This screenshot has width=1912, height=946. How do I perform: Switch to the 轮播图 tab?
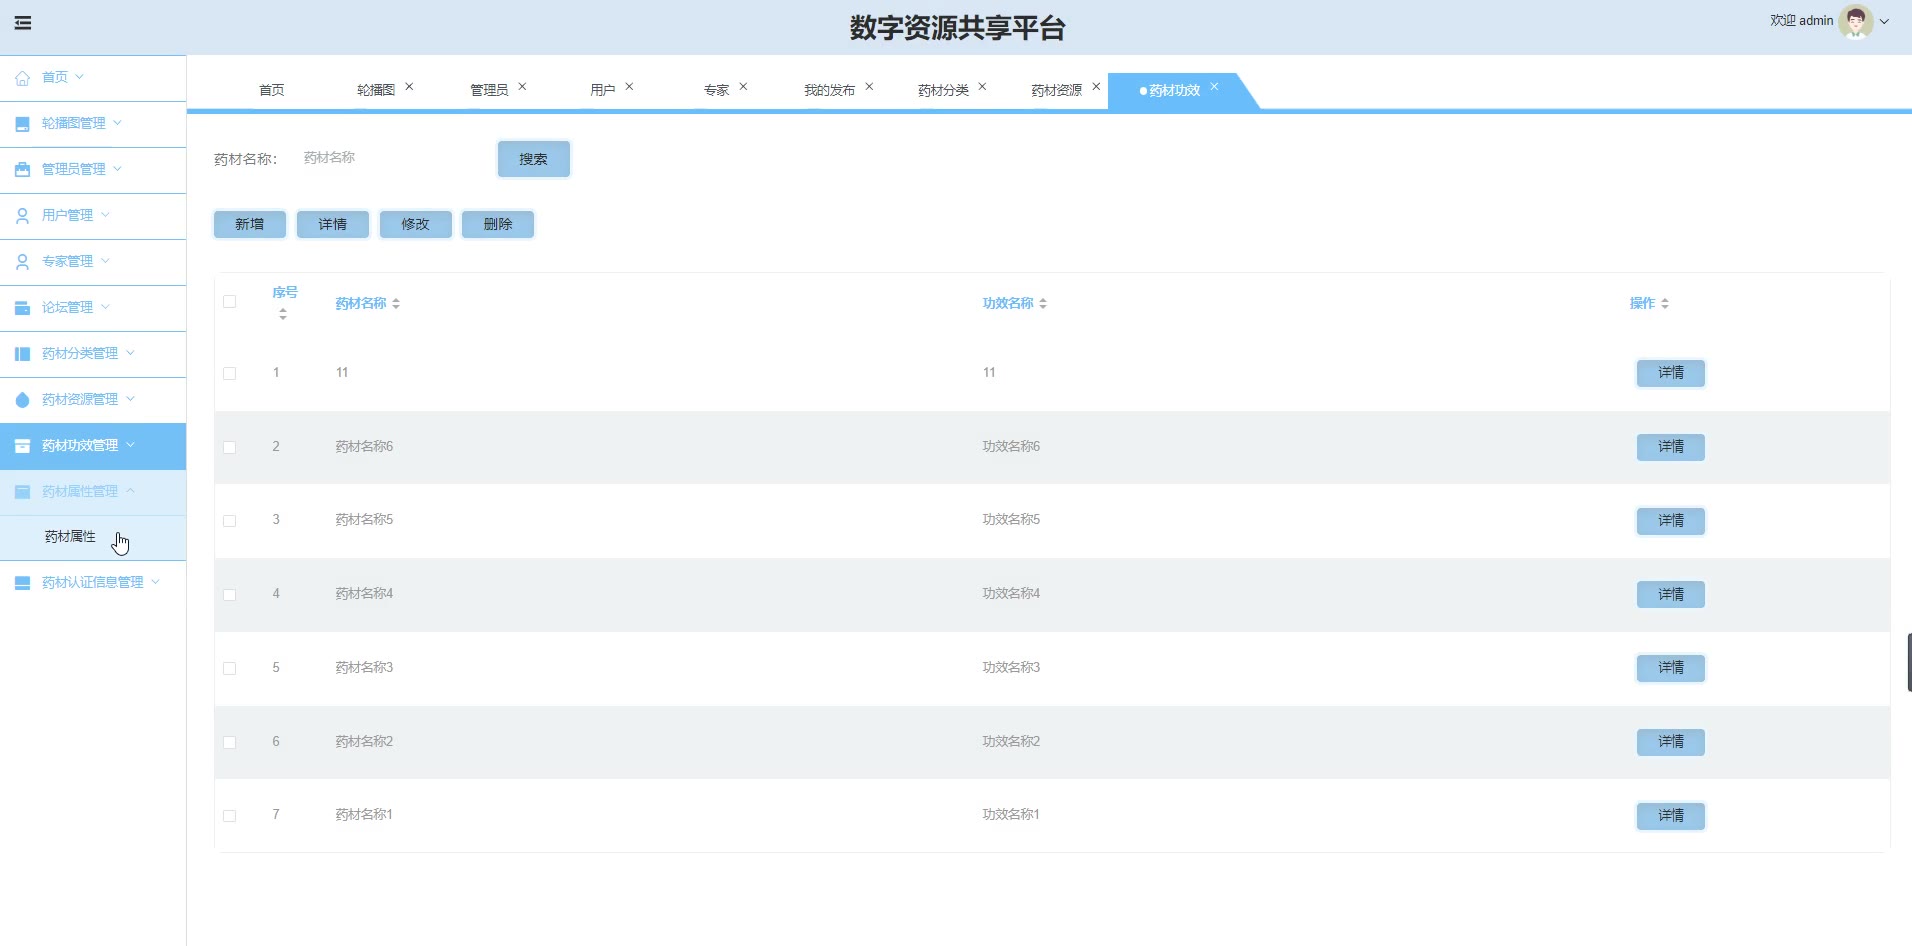pyautogui.click(x=376, y=90)
